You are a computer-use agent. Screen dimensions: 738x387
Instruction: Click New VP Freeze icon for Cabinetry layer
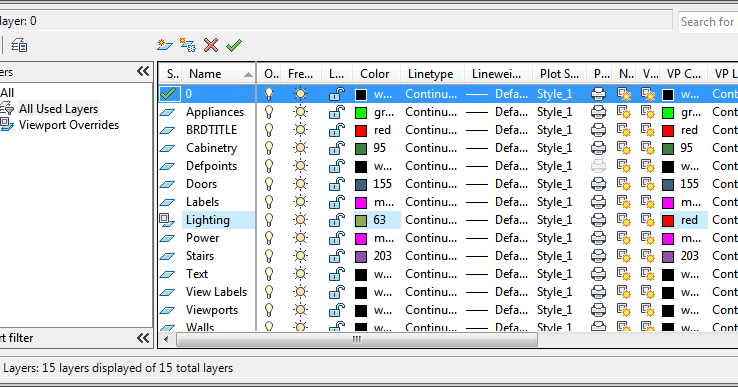[x=624, y=148]
